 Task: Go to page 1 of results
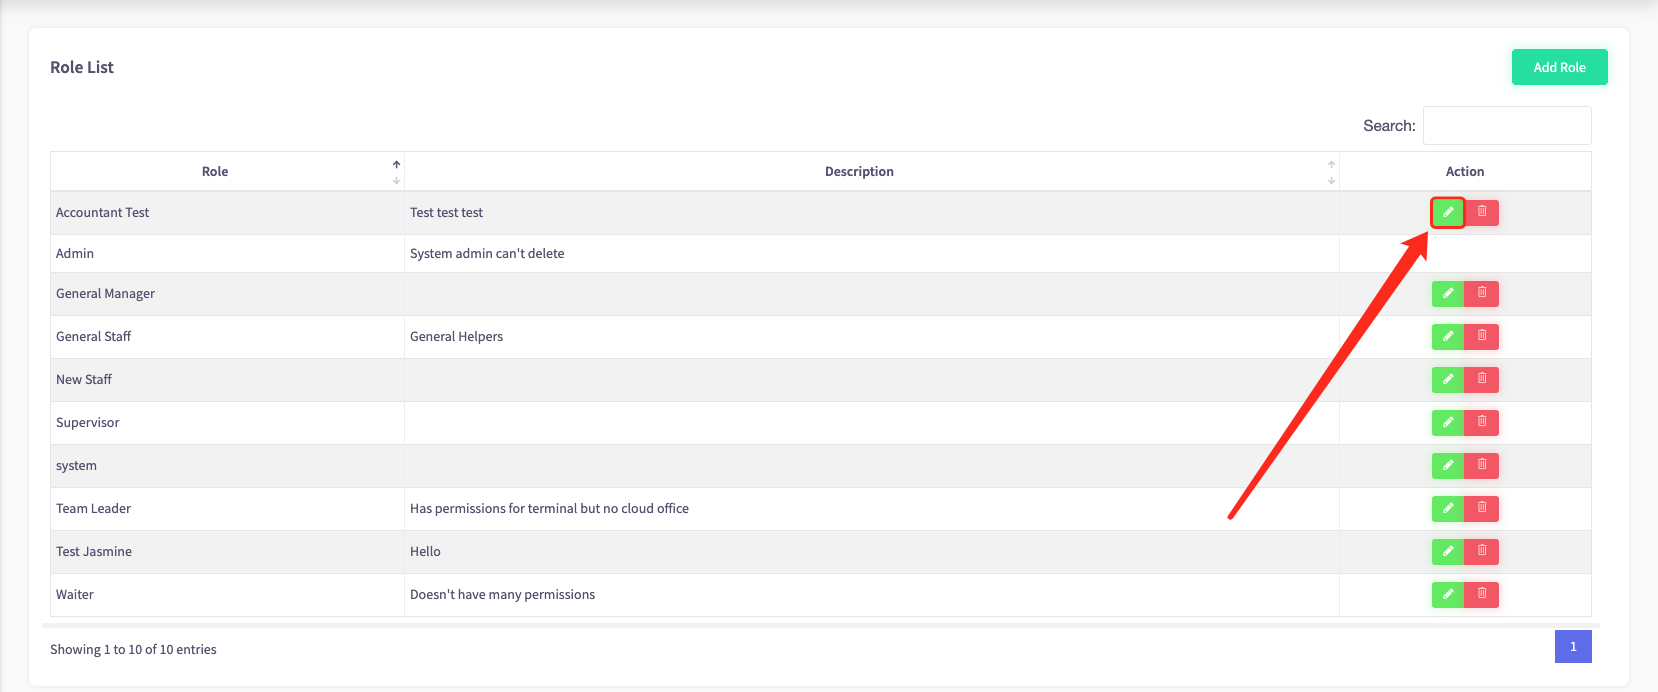(1573, 646)
